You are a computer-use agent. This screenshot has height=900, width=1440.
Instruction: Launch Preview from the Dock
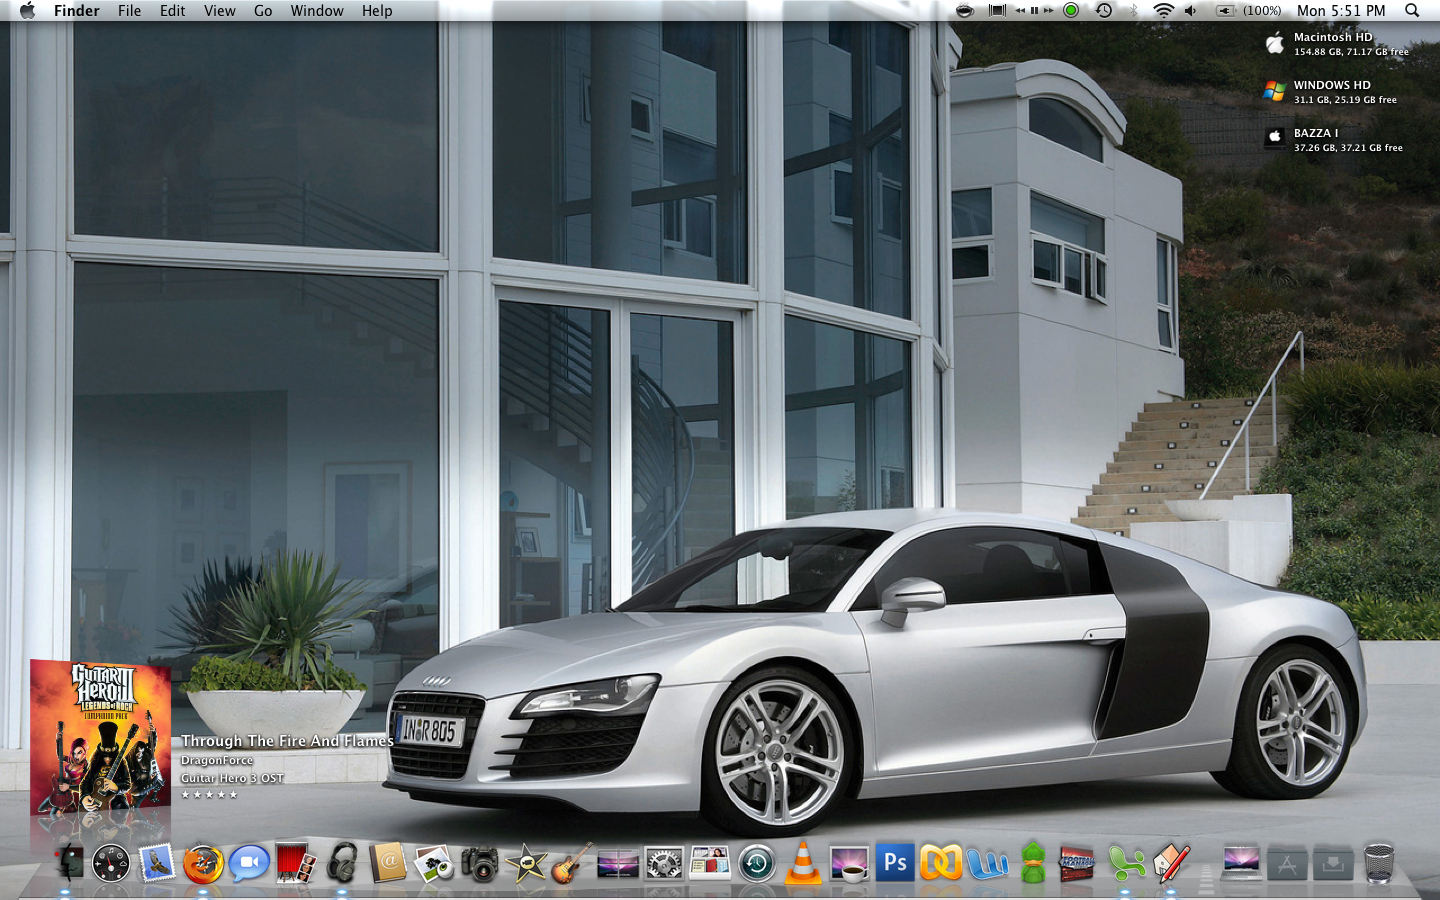click(434, 863)
